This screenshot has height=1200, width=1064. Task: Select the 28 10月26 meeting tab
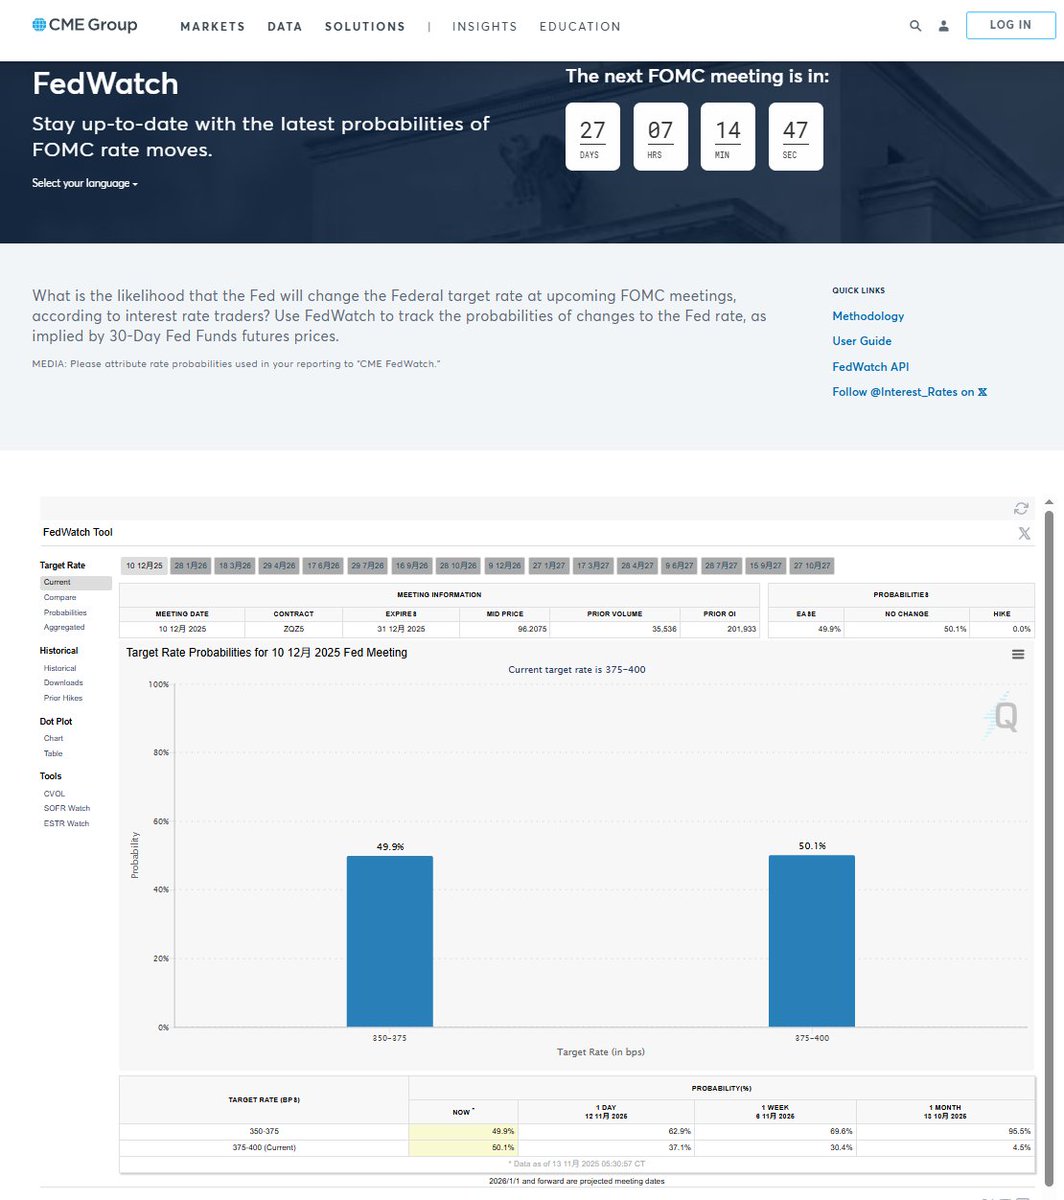click(x=458, y=566)
